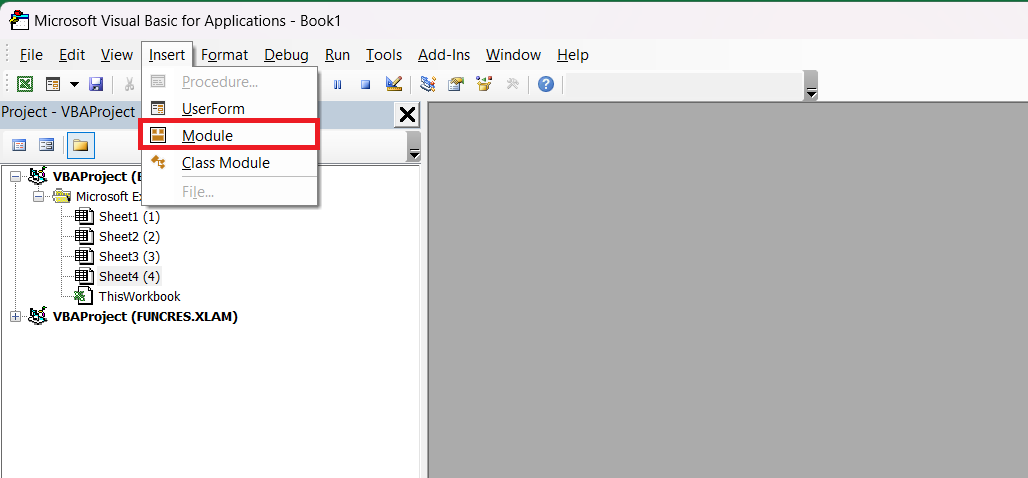
Task: Expand the VBAProject (FUNCRES.XLAM) node
Action: [x=16, y=317]
